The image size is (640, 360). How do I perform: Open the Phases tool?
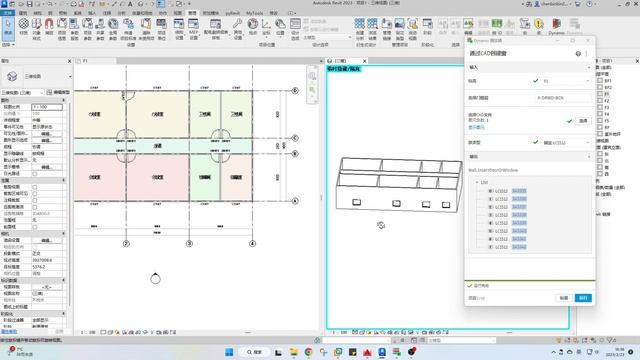[427, 27]
